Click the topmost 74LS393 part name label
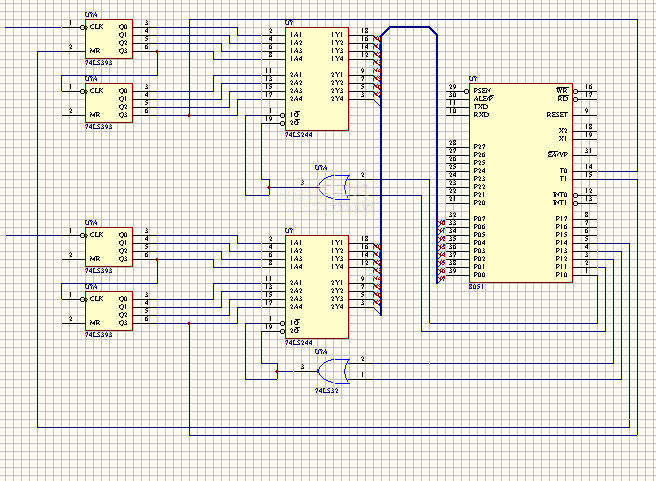Image resolution: width=656 pixels, height=481 pixels. 98,62
